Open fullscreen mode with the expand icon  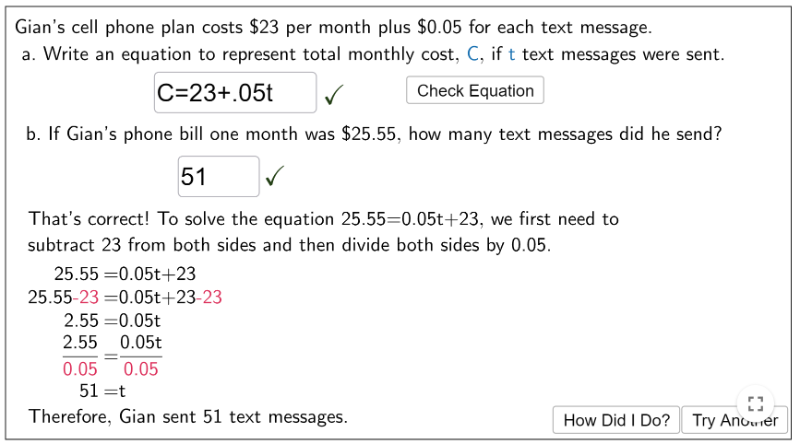click(x=755, y=404)
